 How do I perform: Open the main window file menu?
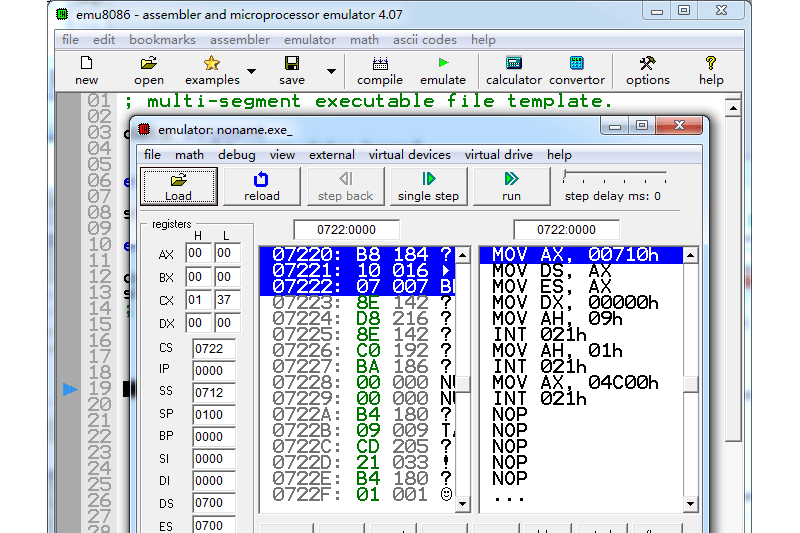point(70,40)
